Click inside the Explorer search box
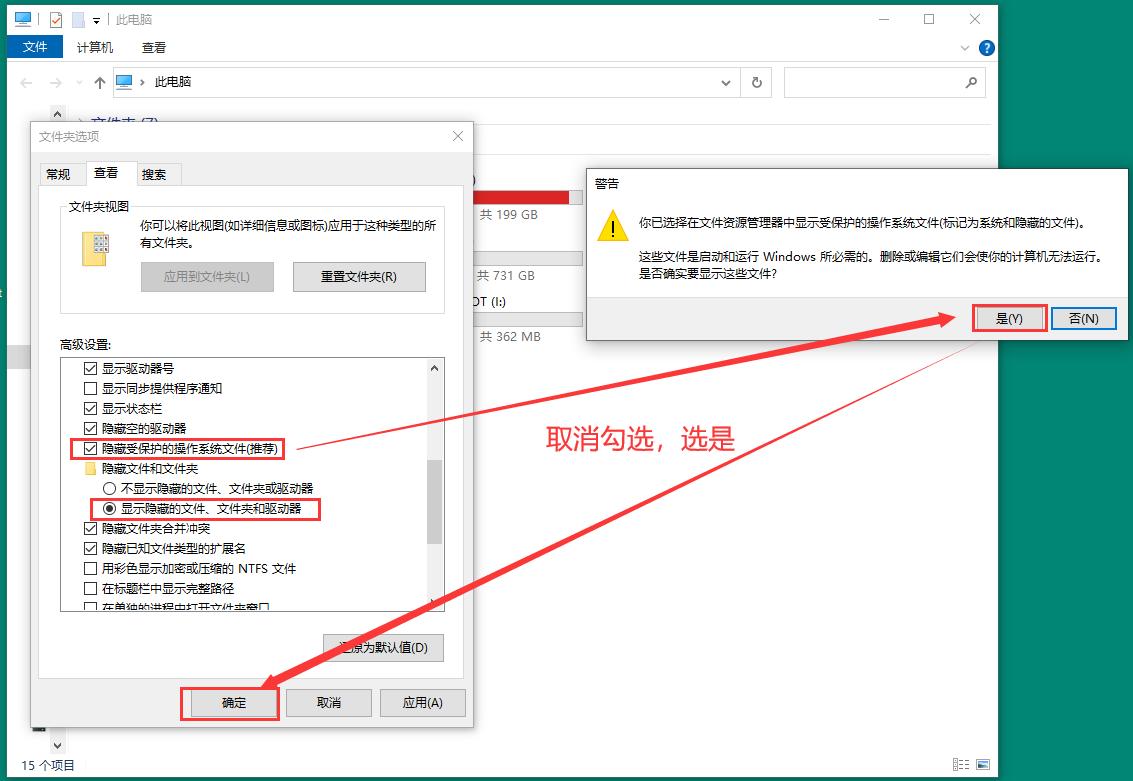This screenshot has height=781, width=1133. 880,82
